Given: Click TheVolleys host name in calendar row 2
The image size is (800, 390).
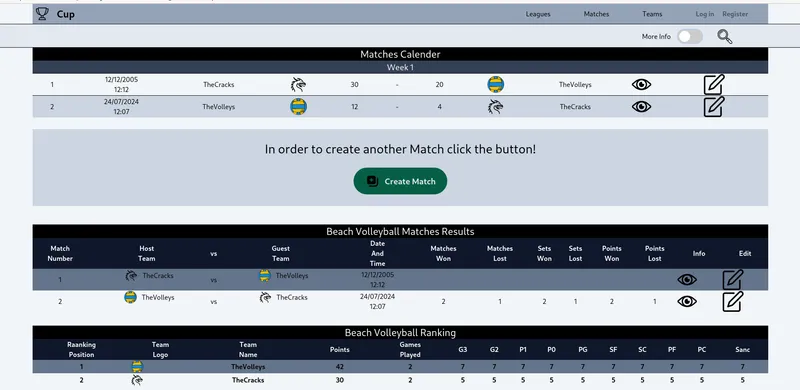Looking at the screenshot, I should point(218,107).
